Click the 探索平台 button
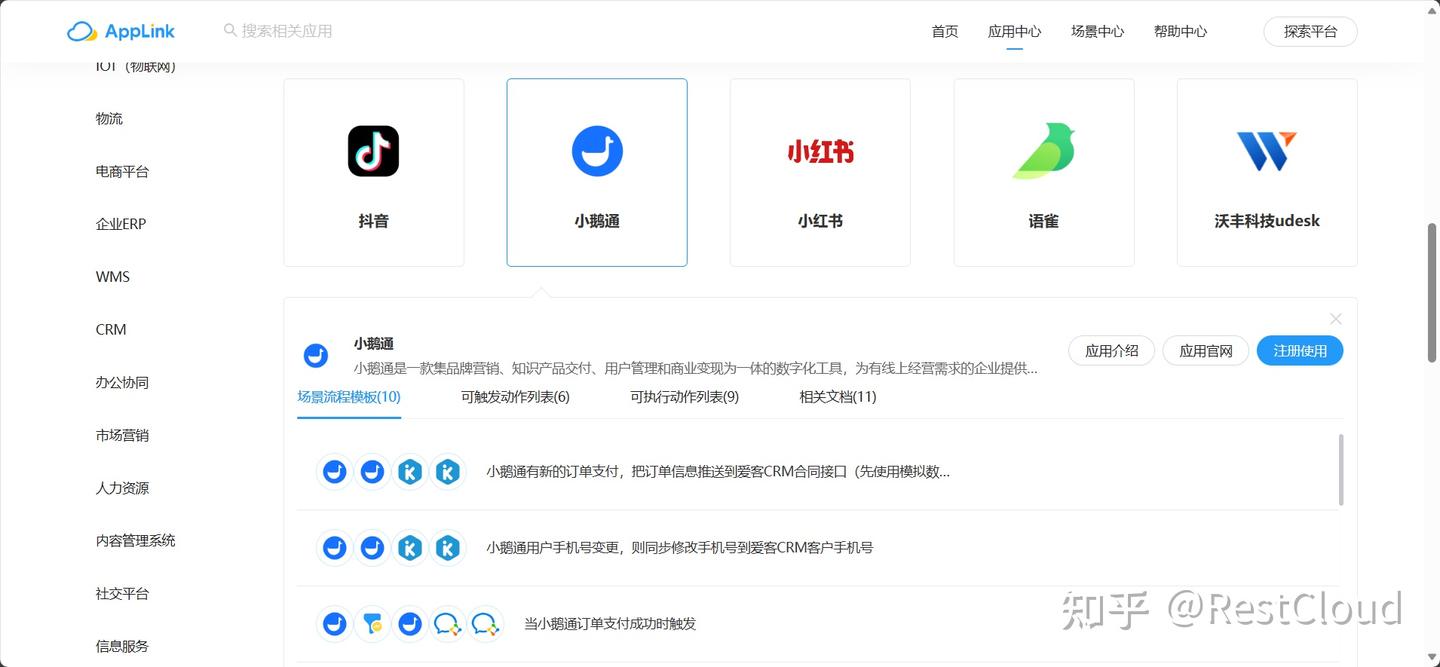1440x667 pixels. coord(1310,31)
